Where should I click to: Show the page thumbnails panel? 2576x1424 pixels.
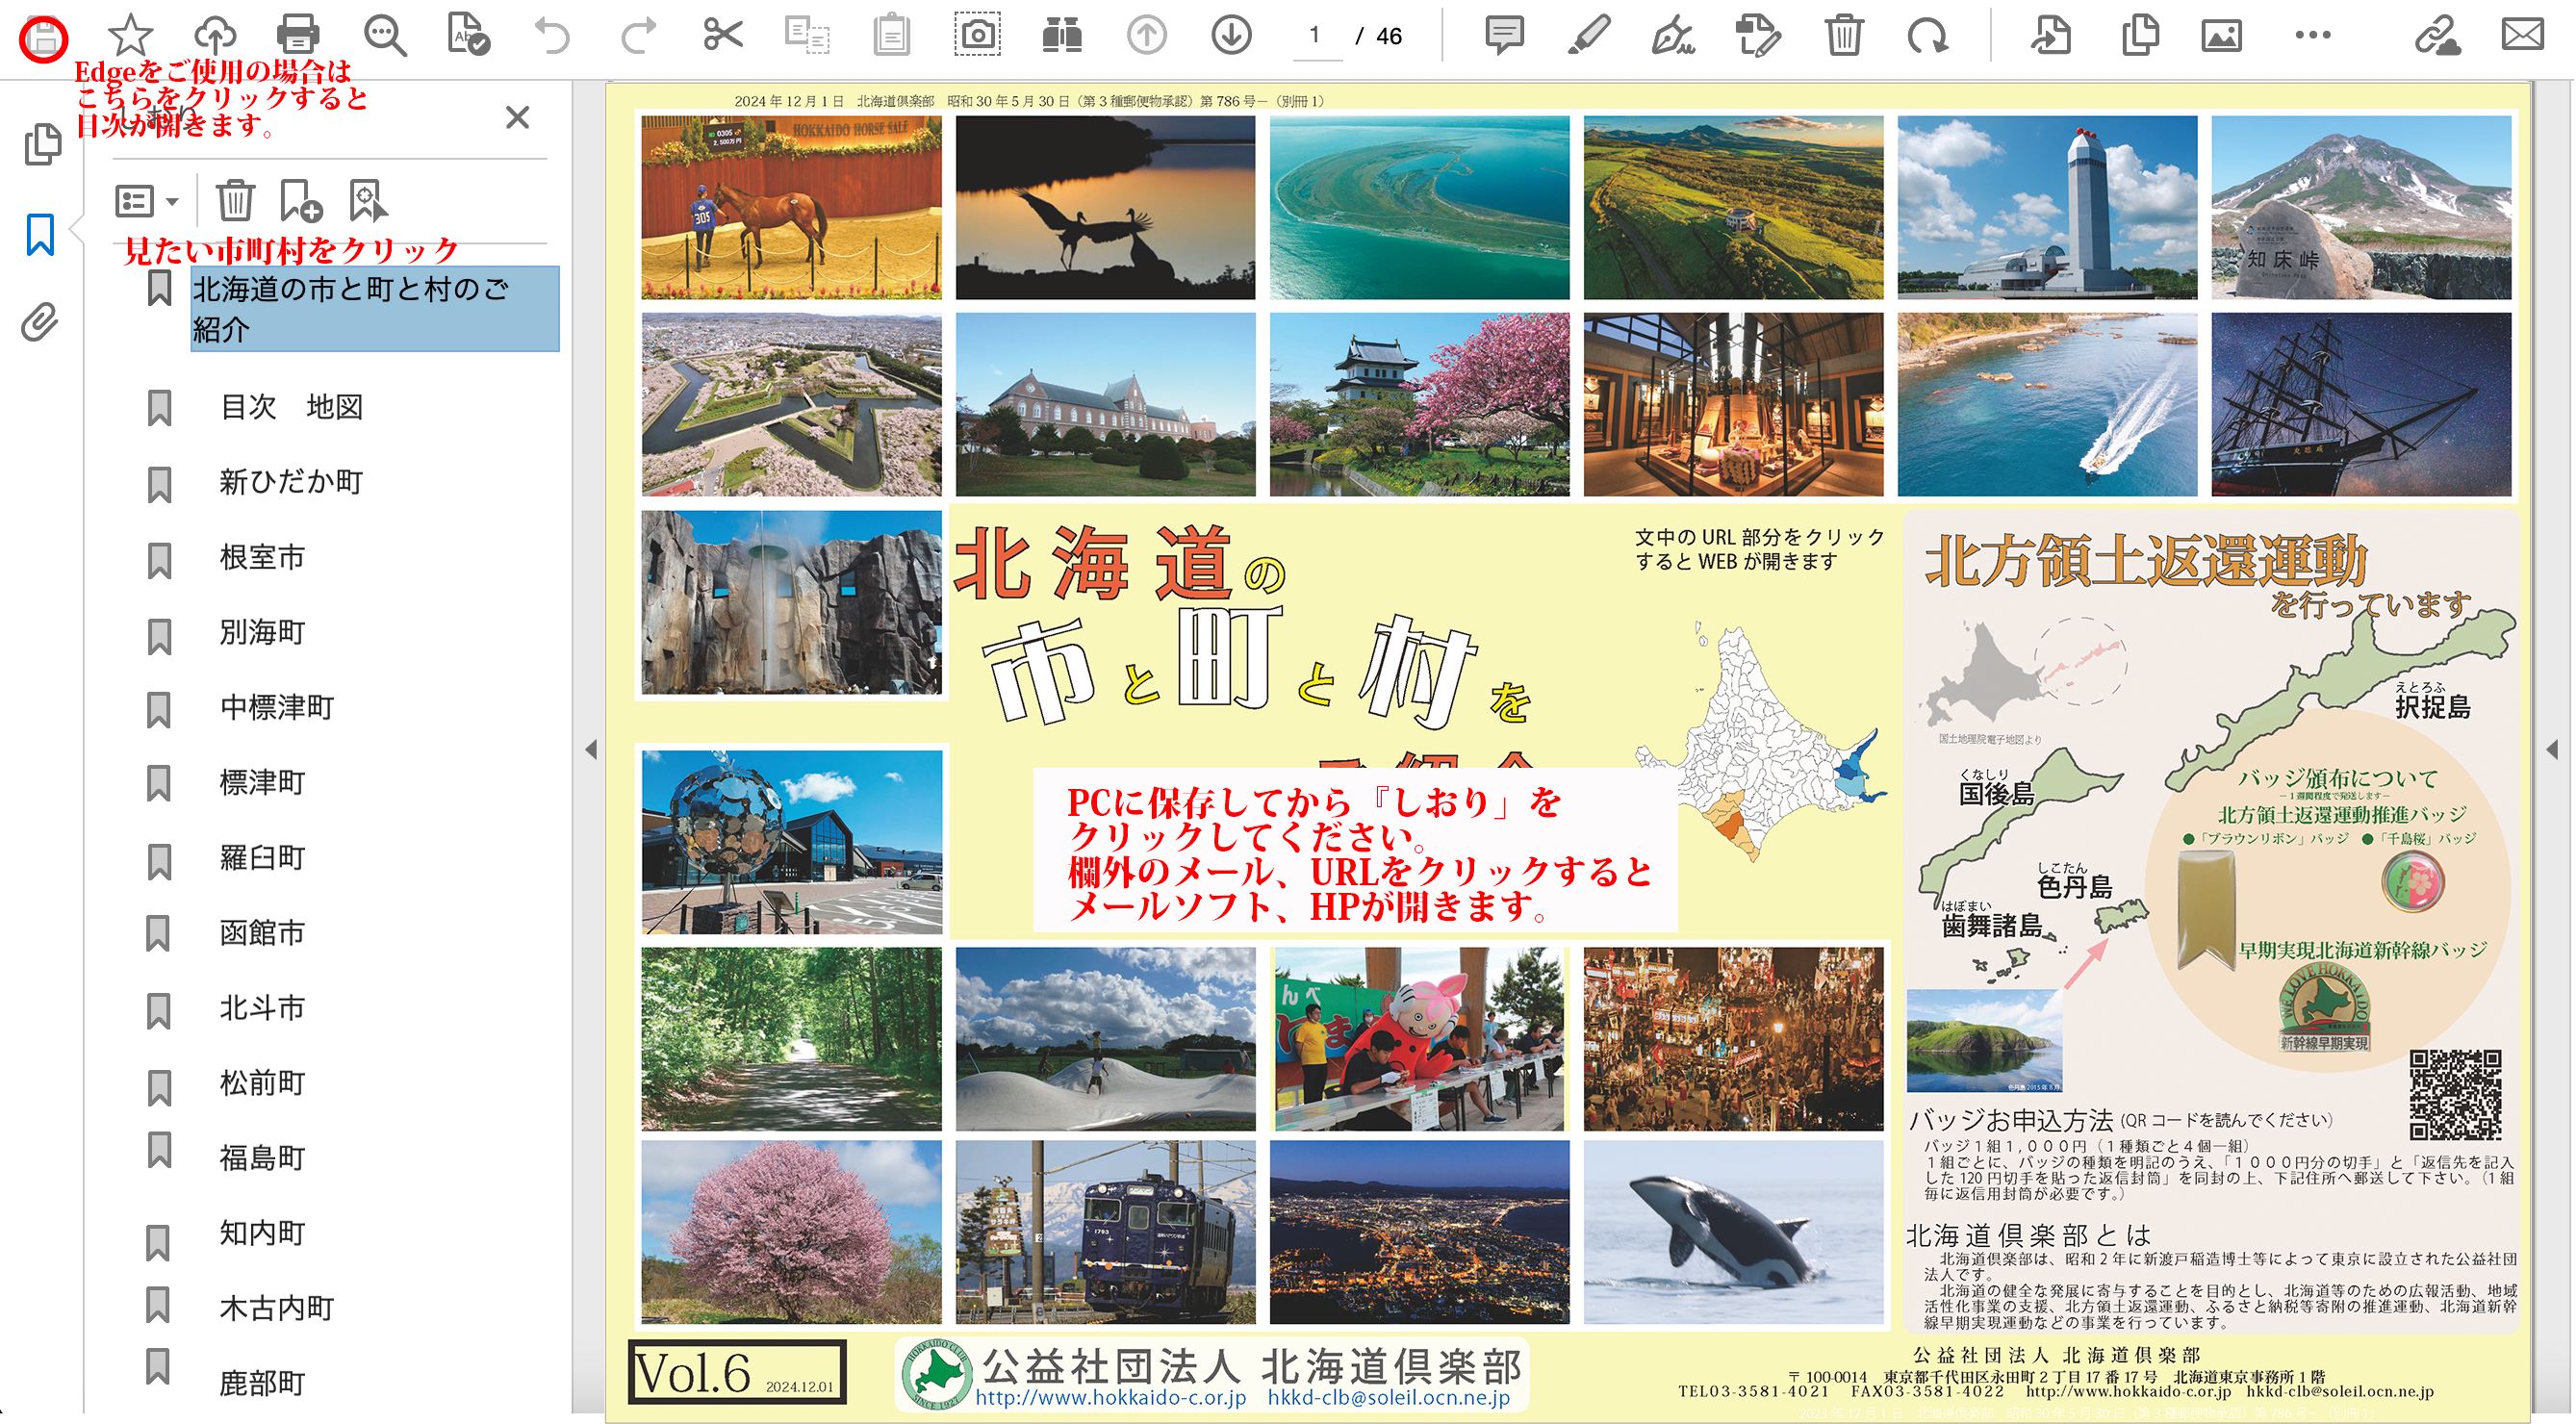point(42,145)
